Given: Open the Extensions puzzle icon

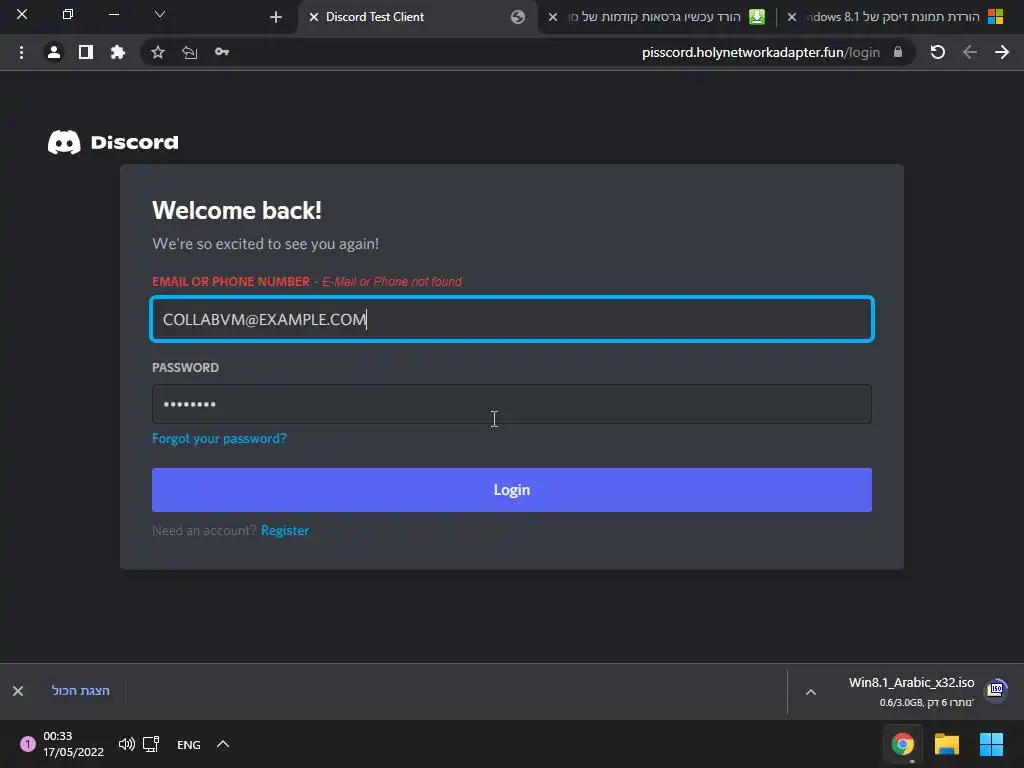Looking at the screenshot, I should [118, 52].
